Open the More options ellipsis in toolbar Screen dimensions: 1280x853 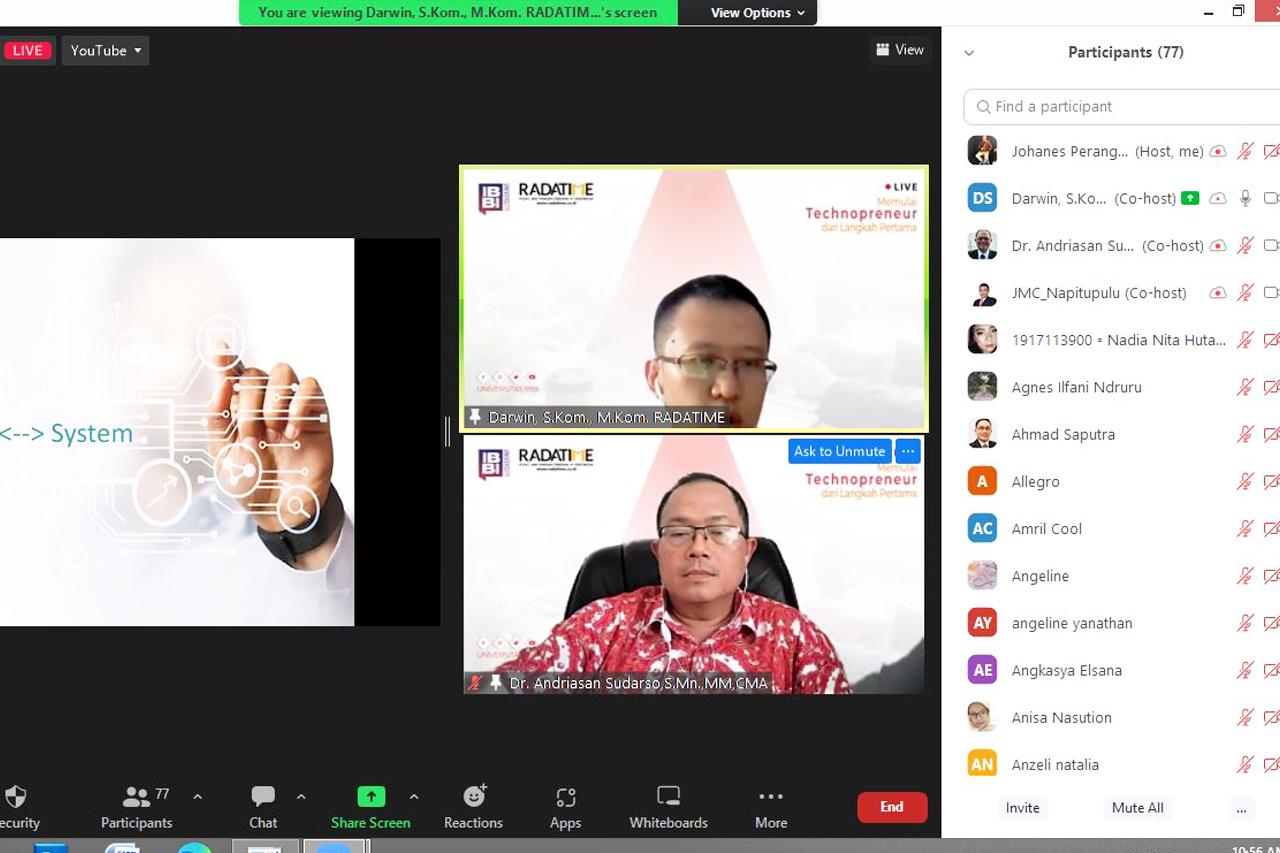tap(771, 797)
